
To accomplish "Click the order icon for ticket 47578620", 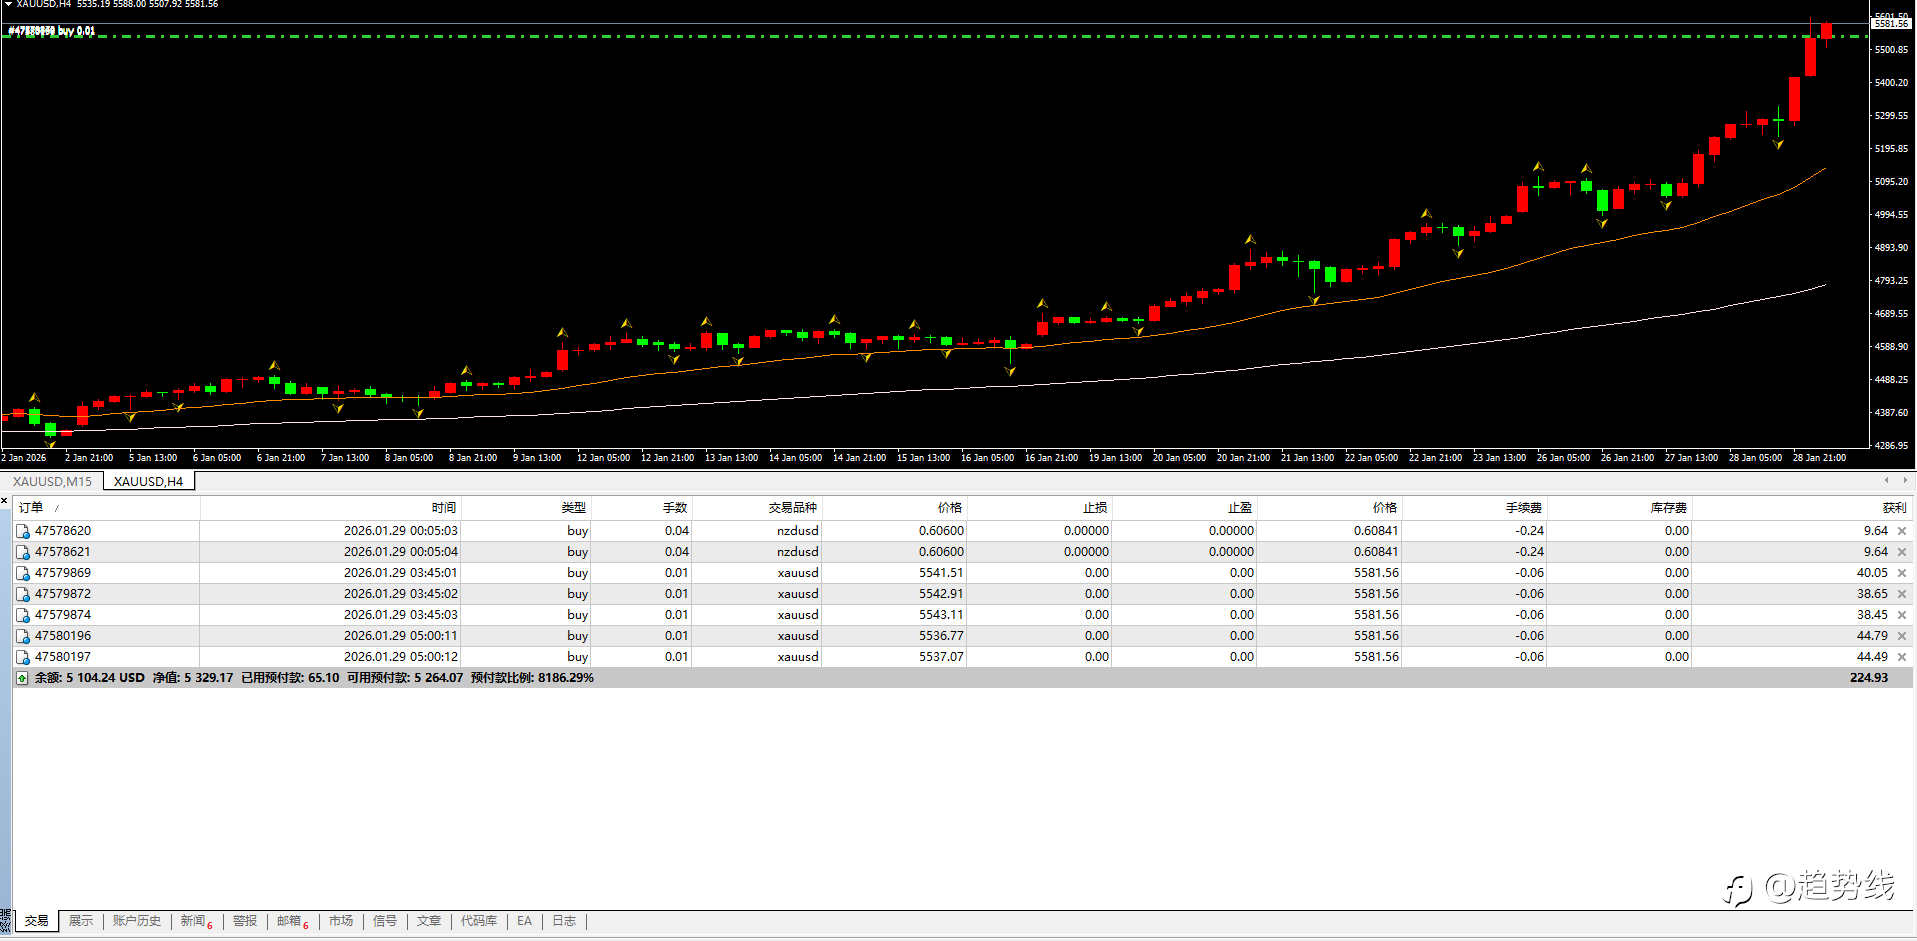I will 23,531.
